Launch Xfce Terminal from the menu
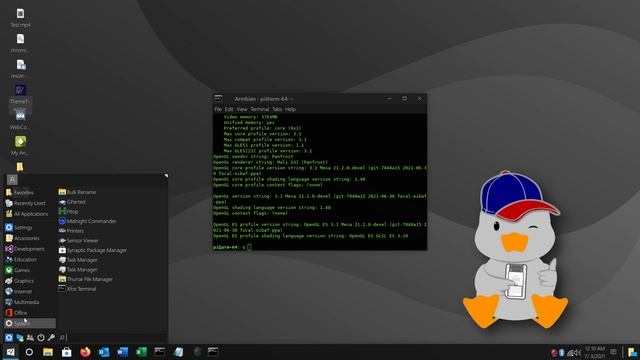 (x=77, y=289)
